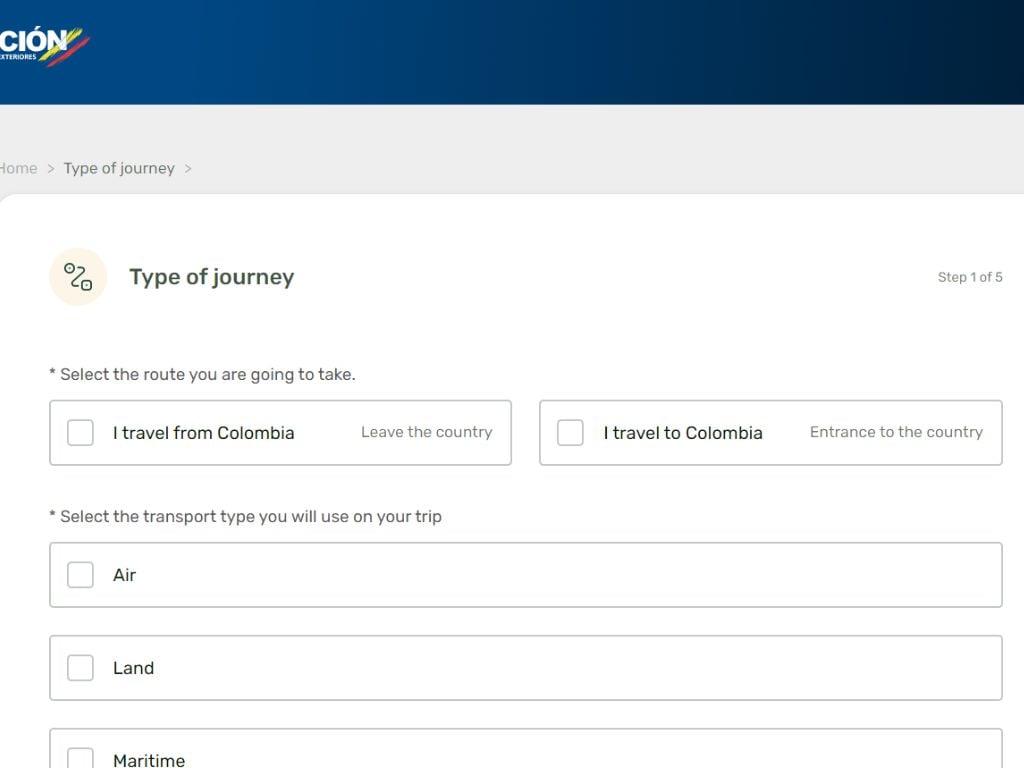1024x768 pixels.
Task: Choose the Air option label
Action: coord(124,575)
